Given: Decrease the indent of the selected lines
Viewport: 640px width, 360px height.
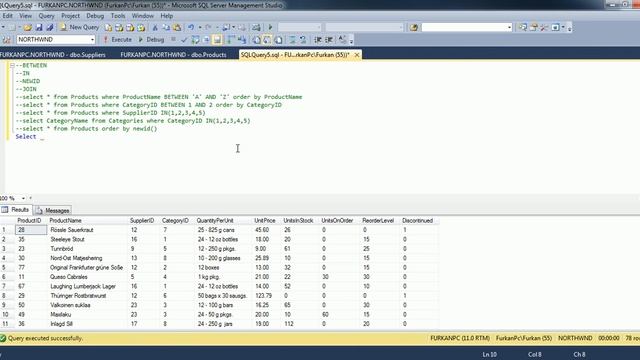Looking at the screenshot, I should (x=318, y=40).
